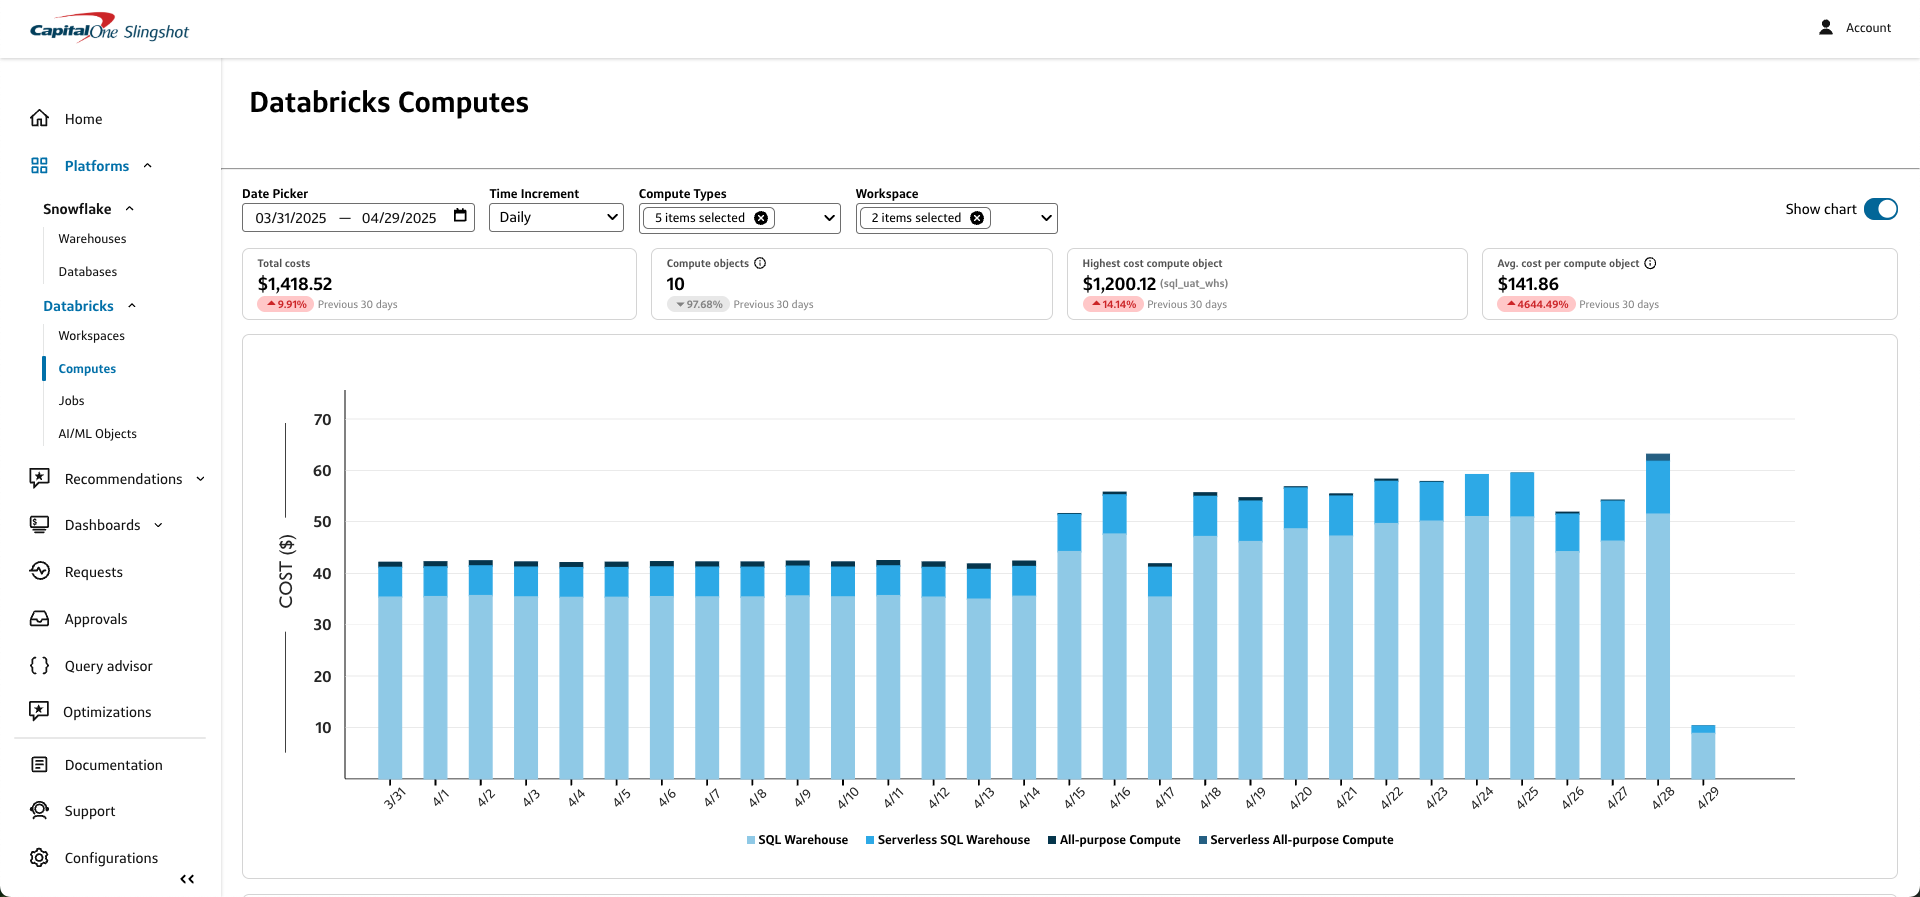Clear the 5 items selected filter
This screenshot has height=897, width=1920.
(x=761, y=218)
